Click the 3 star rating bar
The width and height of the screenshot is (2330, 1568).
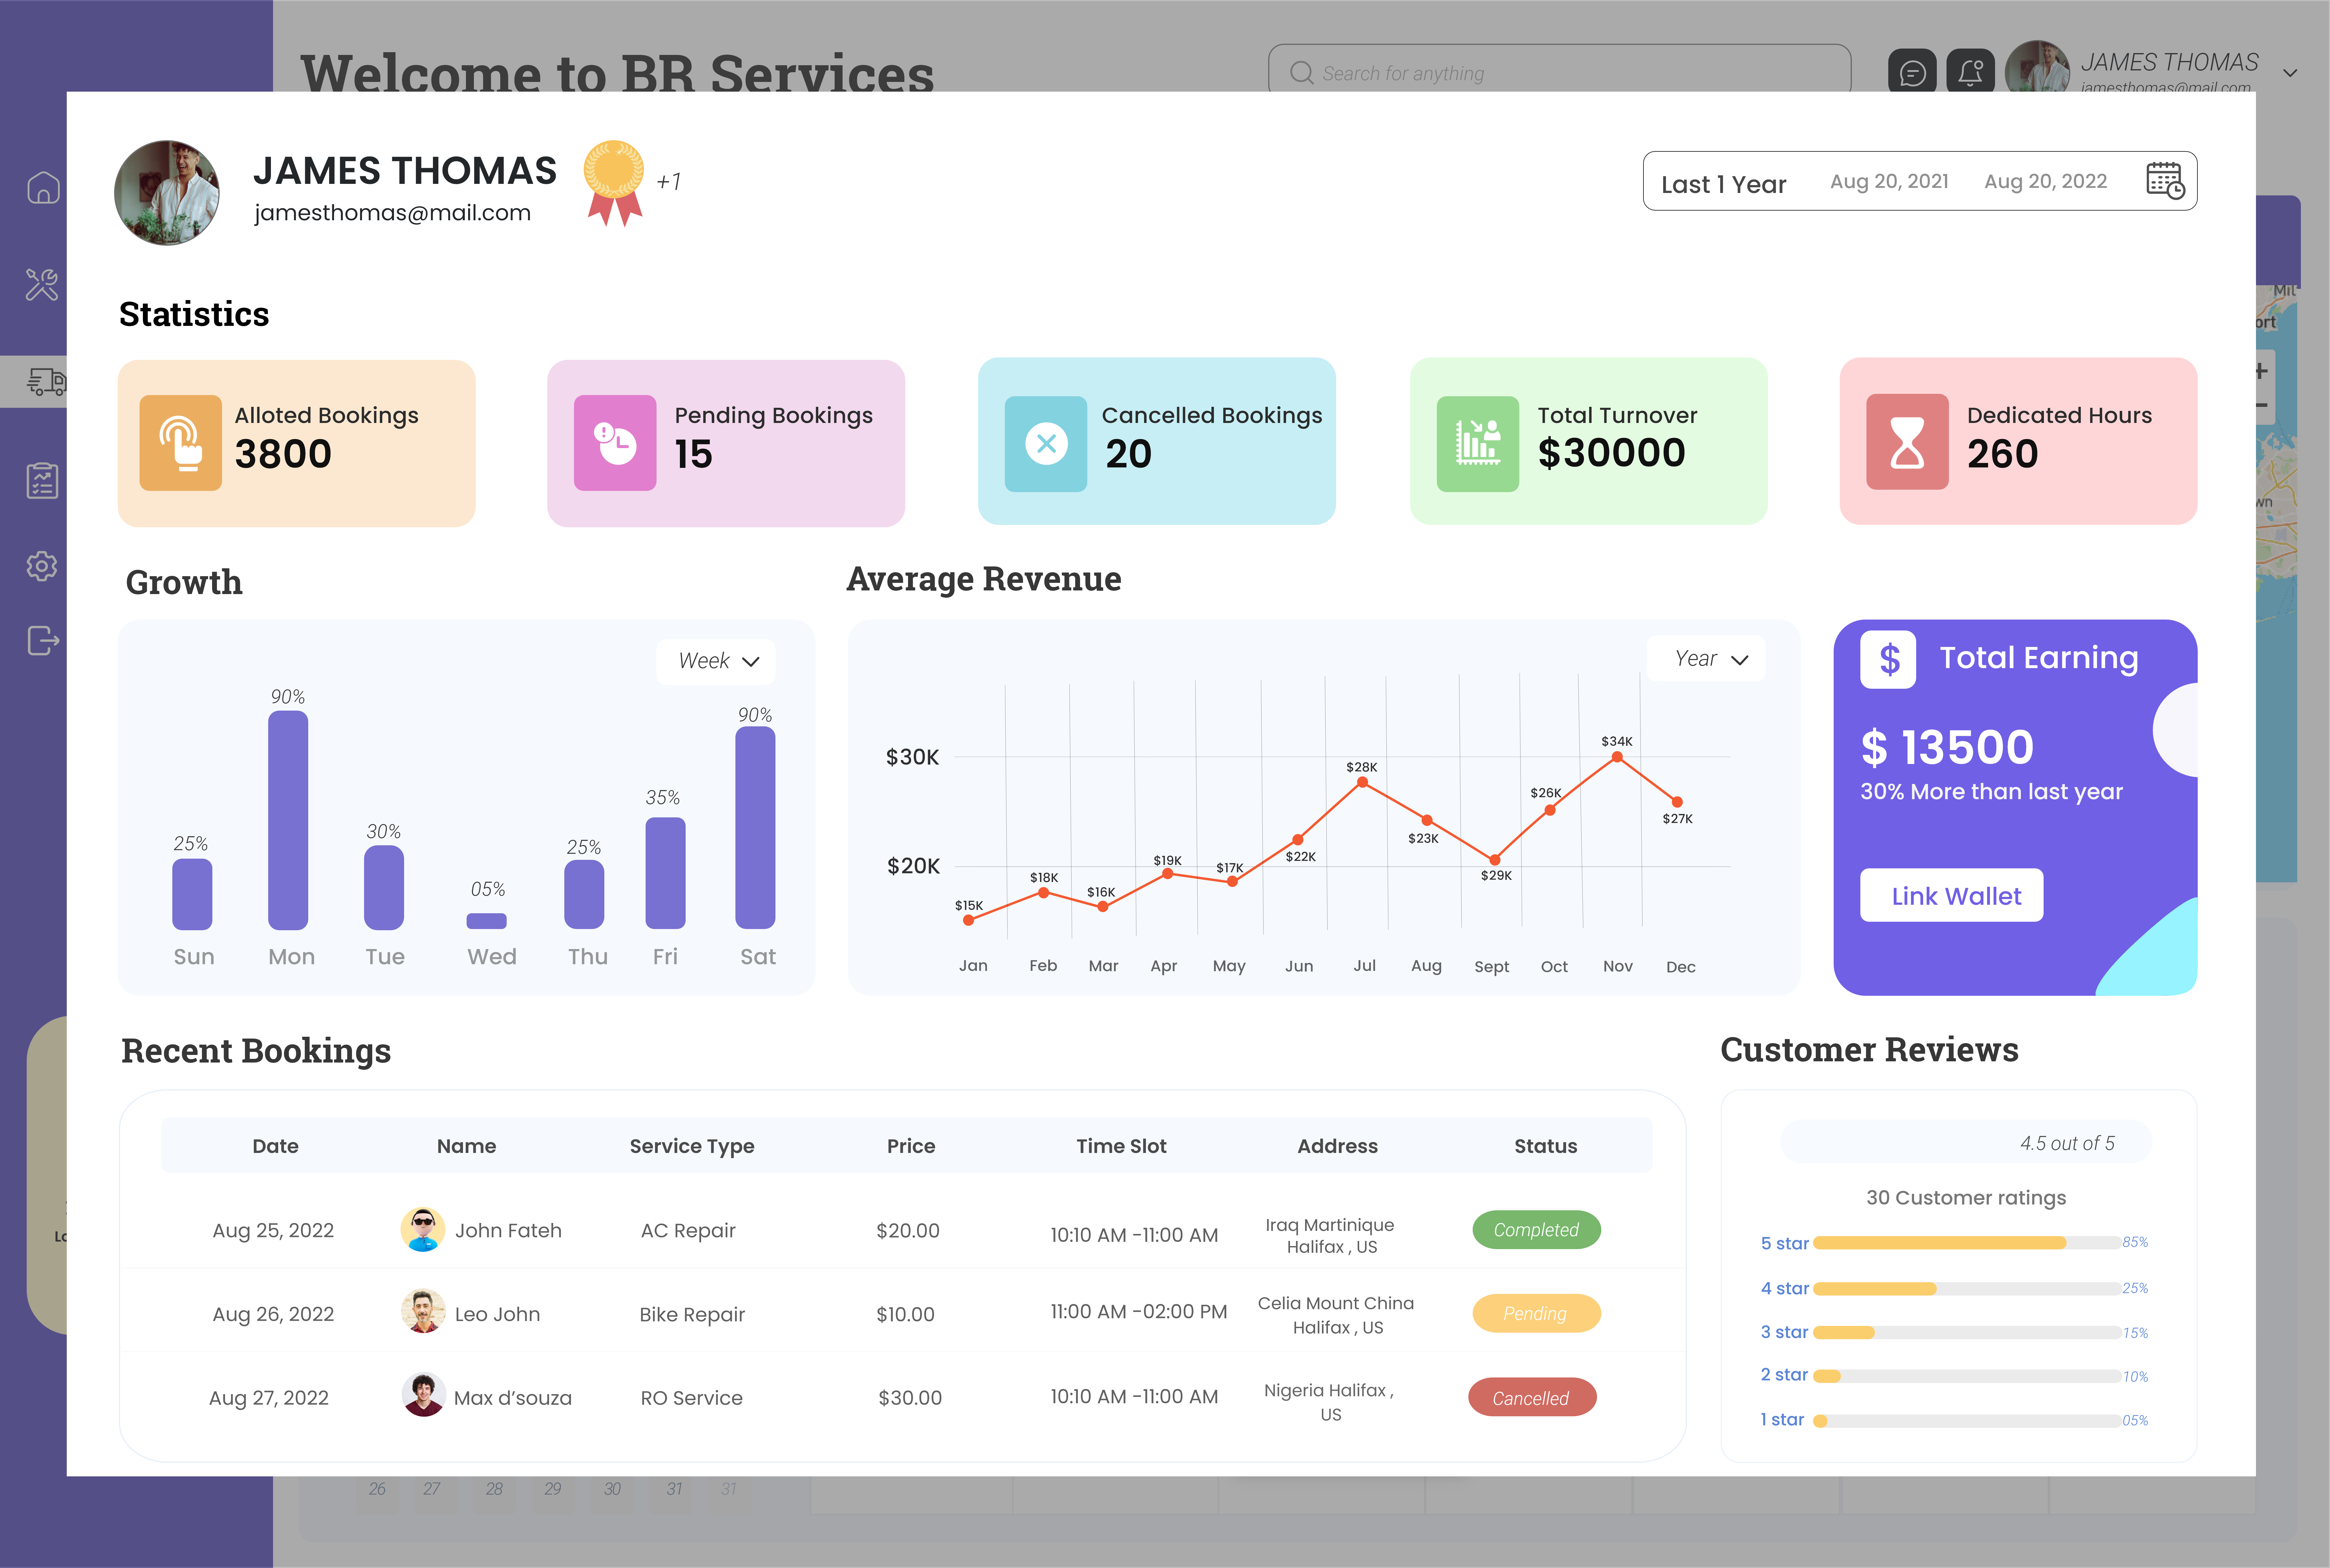[1967, 1333]
